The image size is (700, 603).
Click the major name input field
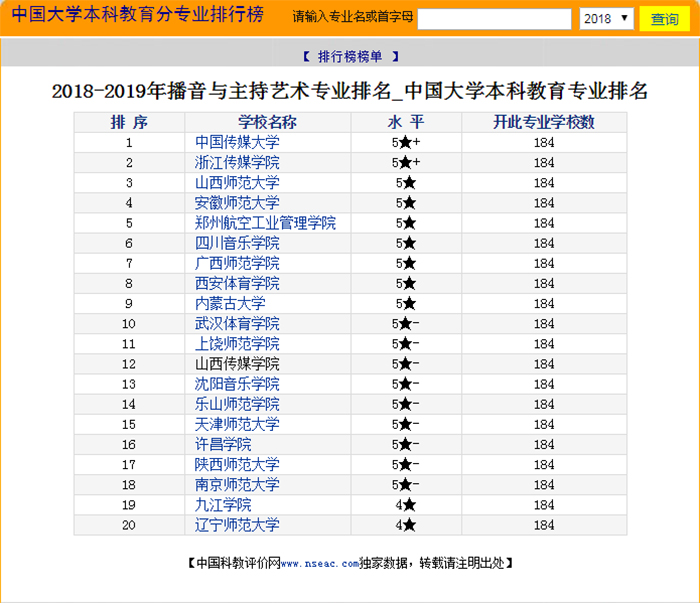click(x=494, y=19)
